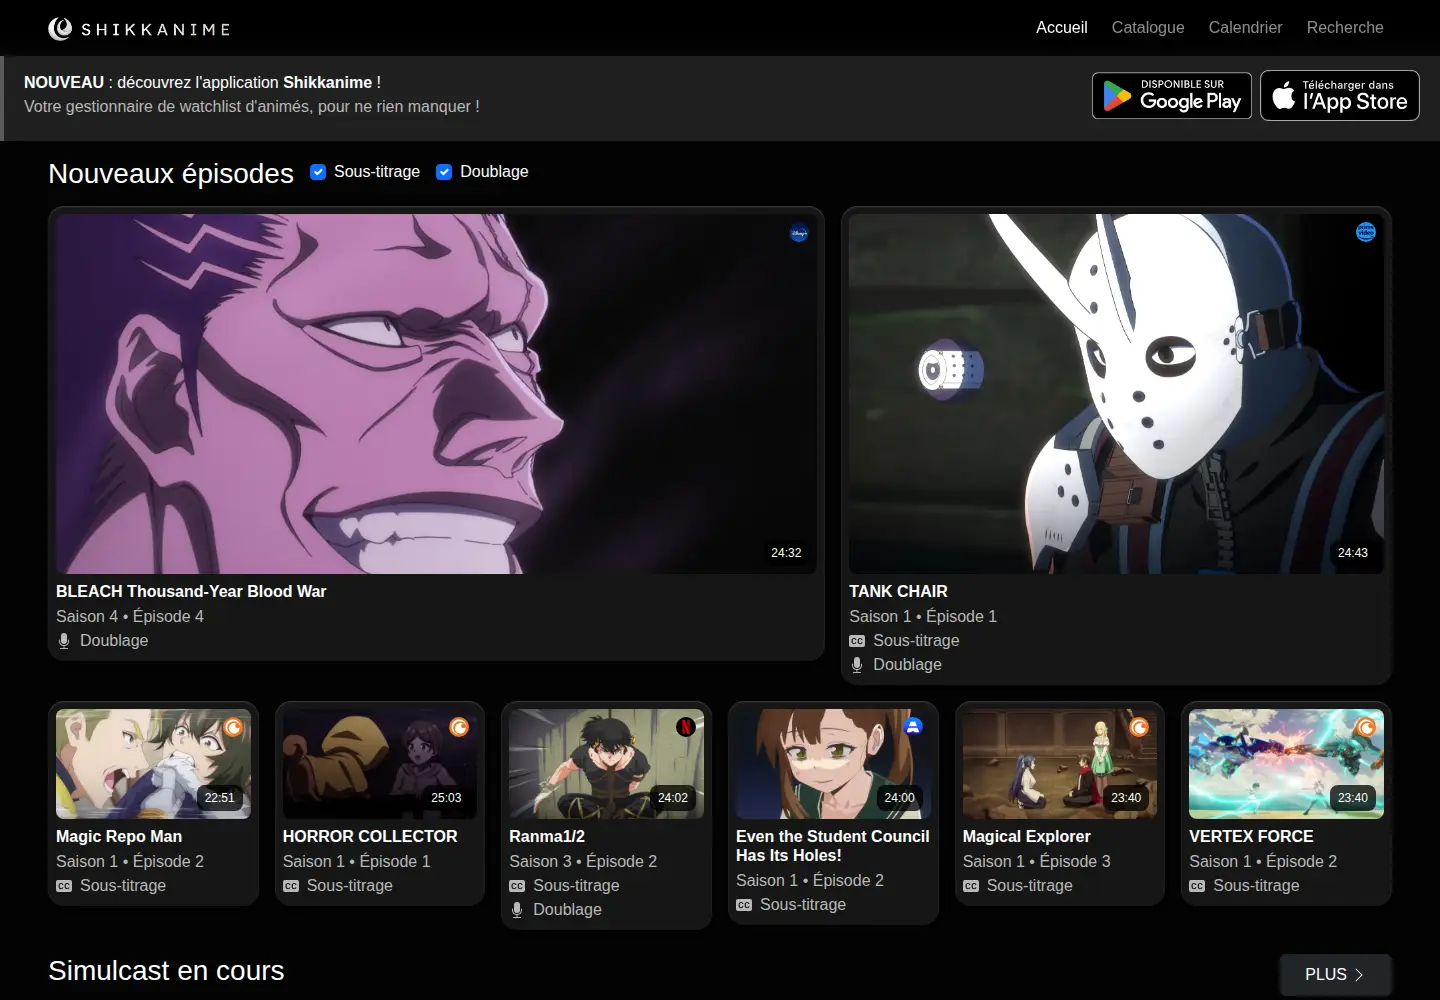Image resolution: width=1440 pixels, height=1000 pixels.
Task: Click the Magical Explorer title text
Action: 1026,837
